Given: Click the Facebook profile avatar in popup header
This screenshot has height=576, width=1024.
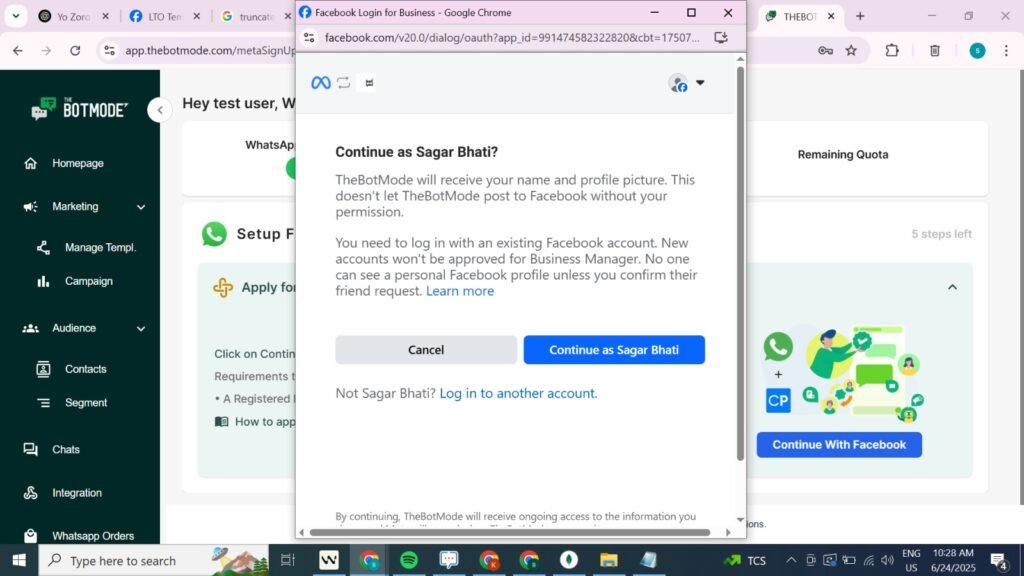Looking at the screenshot, I should click(679, 83).
